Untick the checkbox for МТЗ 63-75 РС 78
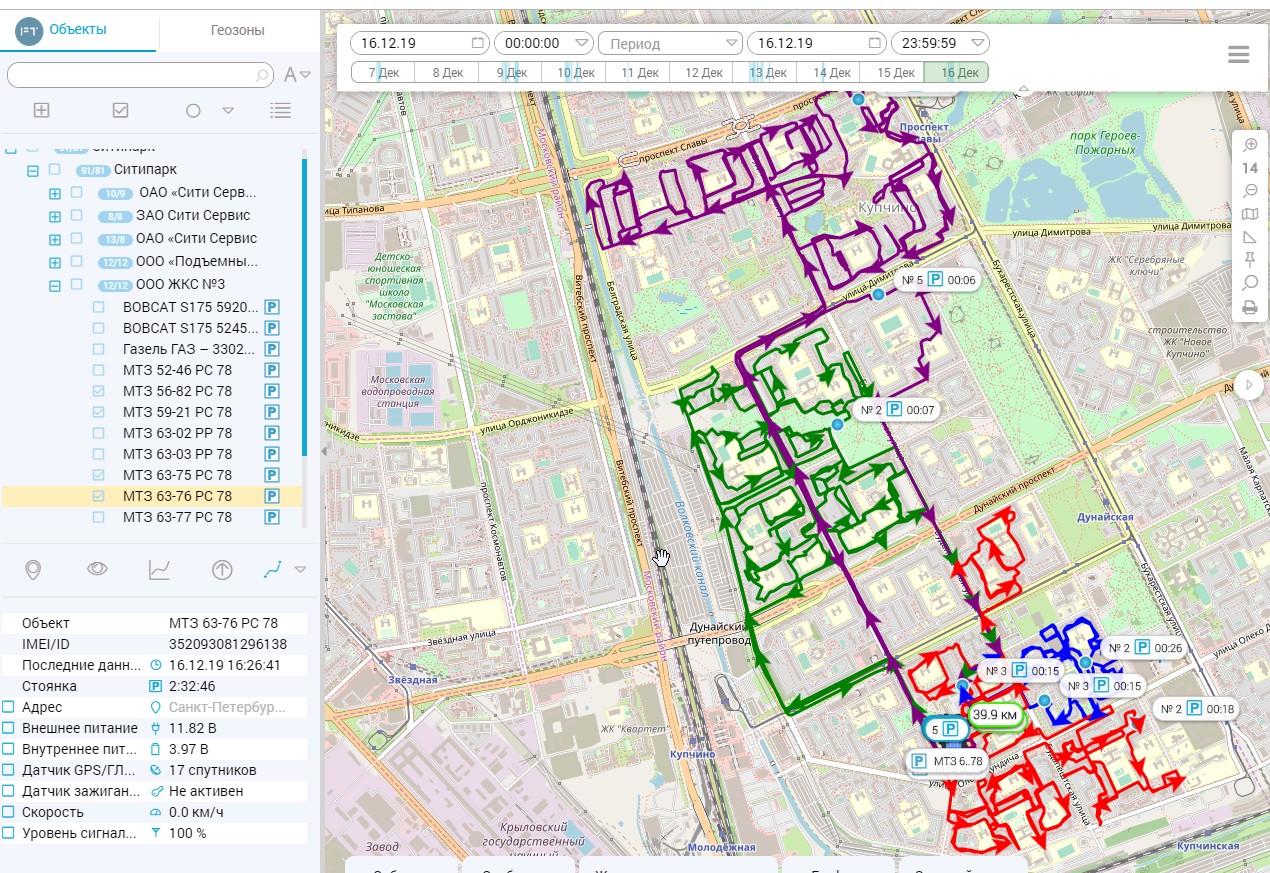The width and height of the screenshot is (1270, 873). coord(98,475)
